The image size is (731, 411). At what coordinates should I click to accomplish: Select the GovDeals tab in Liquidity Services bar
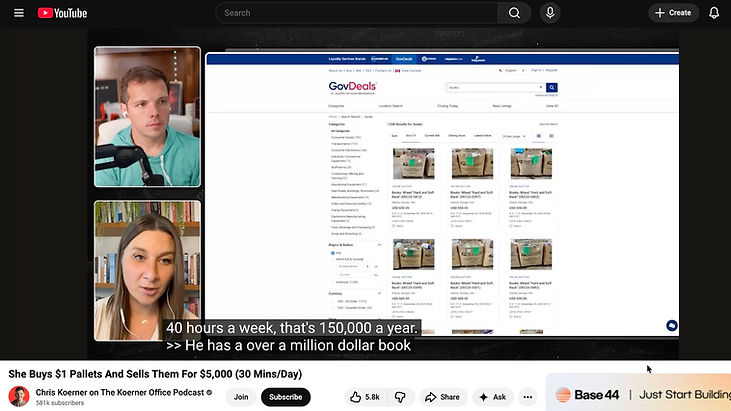[x=404, y=59]
